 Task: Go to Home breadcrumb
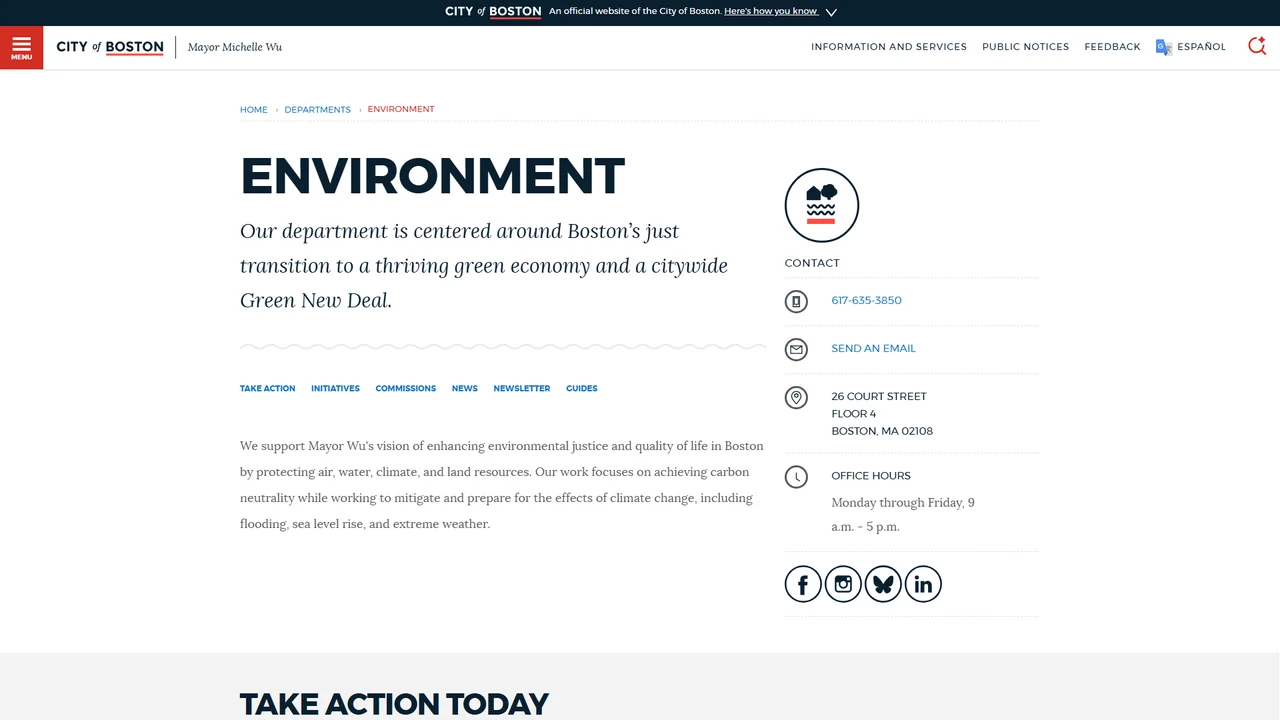coord(253,110)
